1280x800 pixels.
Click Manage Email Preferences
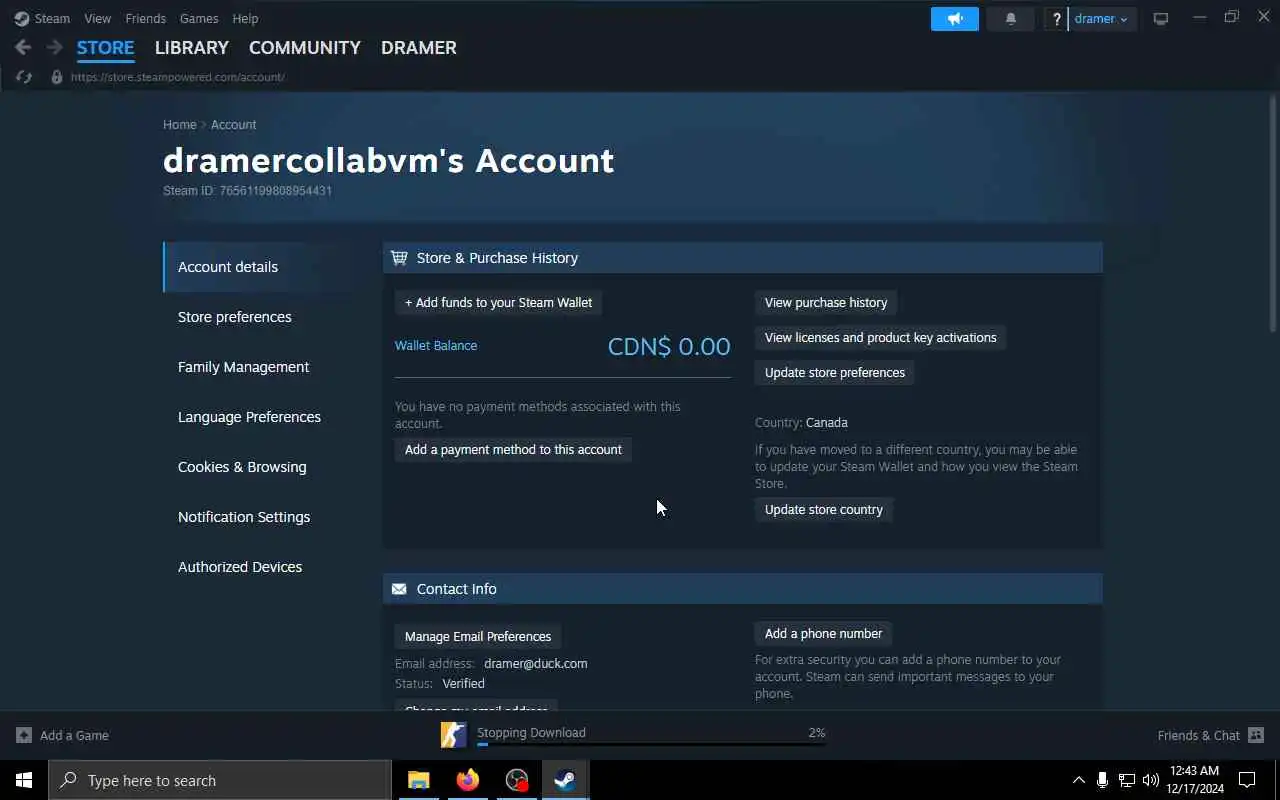pos(478,636)
